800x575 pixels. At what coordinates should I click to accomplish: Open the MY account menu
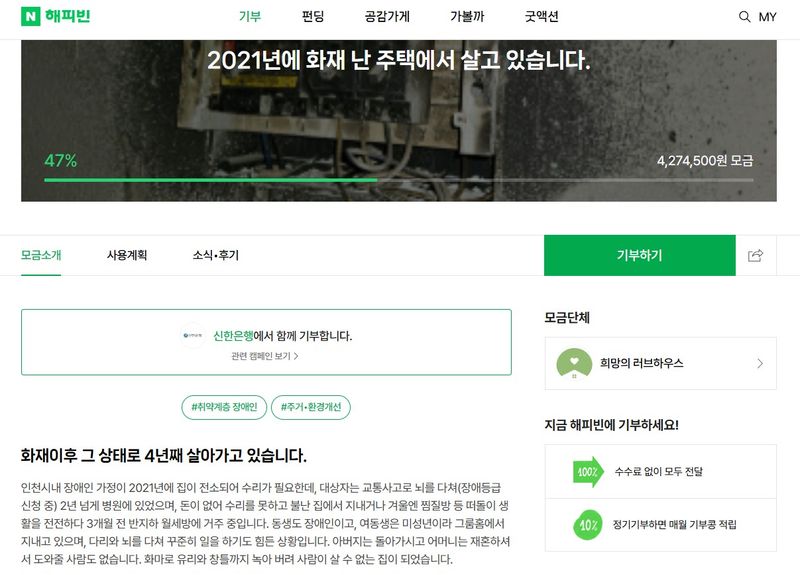767,17
